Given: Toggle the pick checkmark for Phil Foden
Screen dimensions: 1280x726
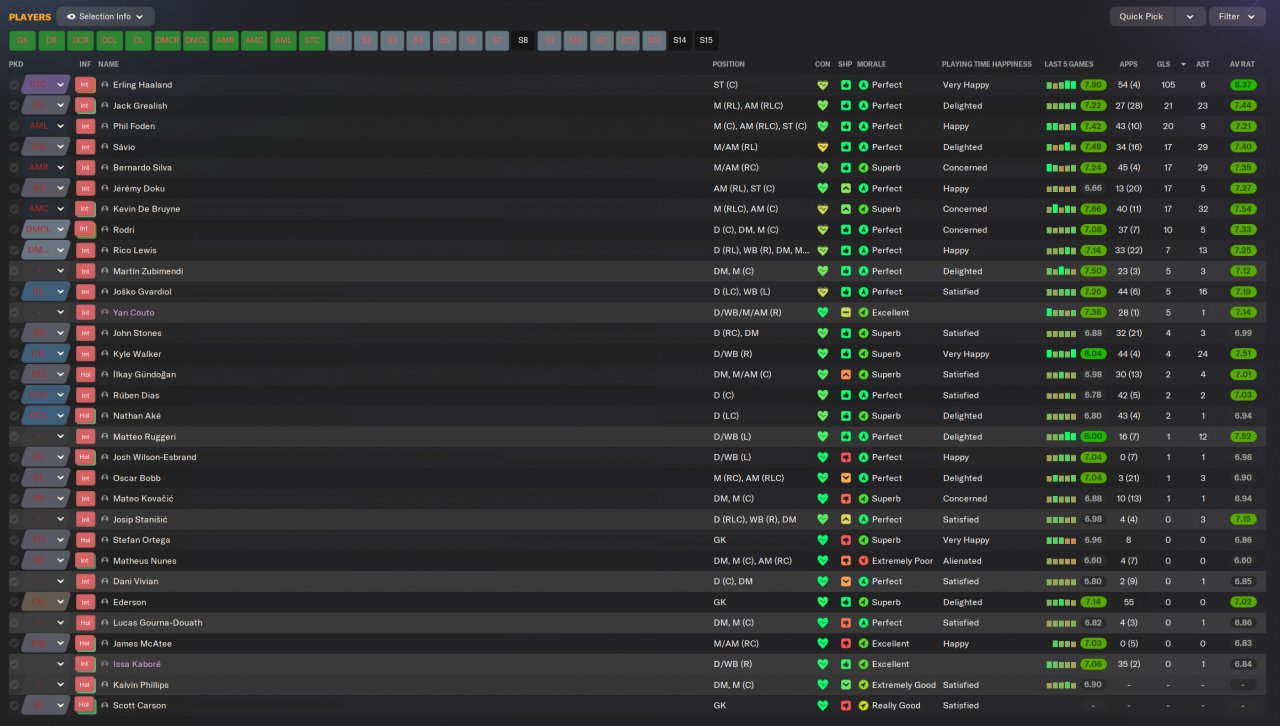Looking at the screenshot, I should [x=14, y=126].
